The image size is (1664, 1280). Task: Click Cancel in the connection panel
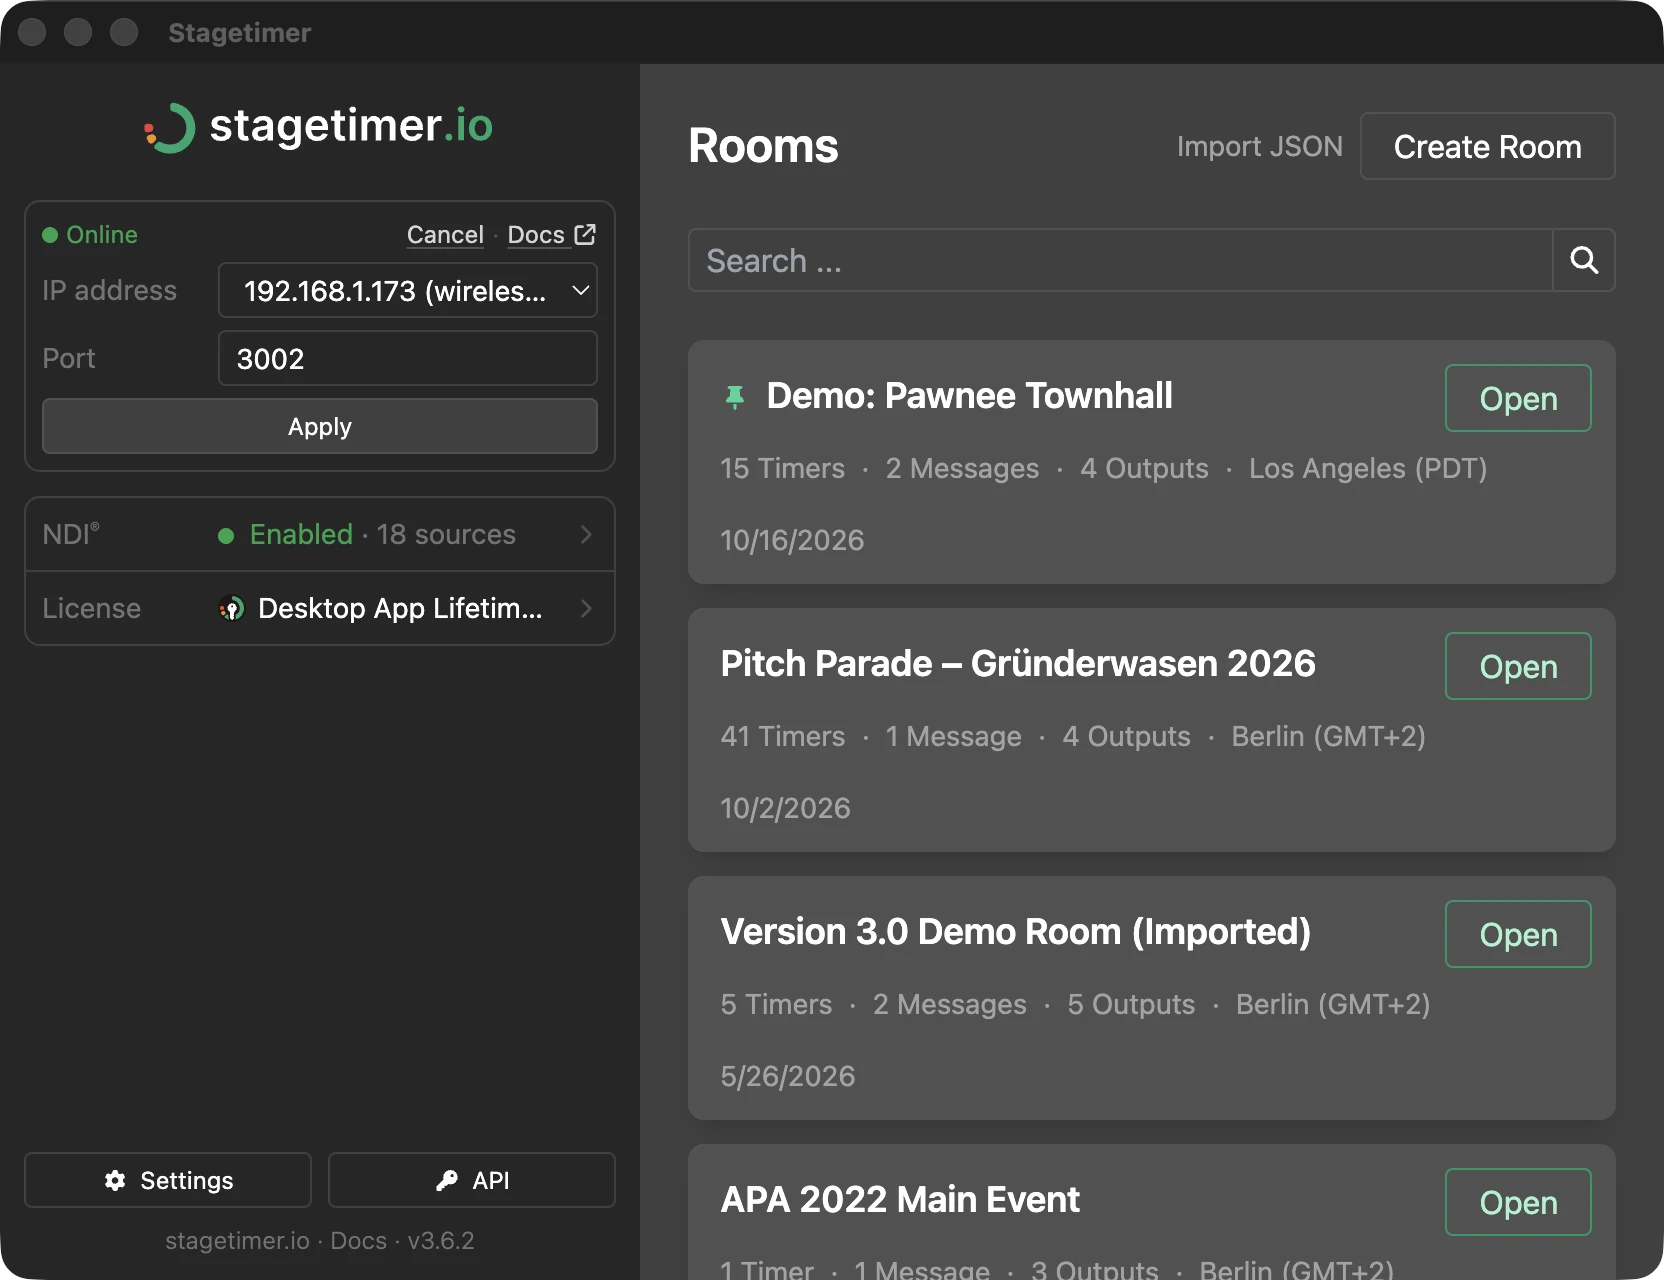pos(445,234)
